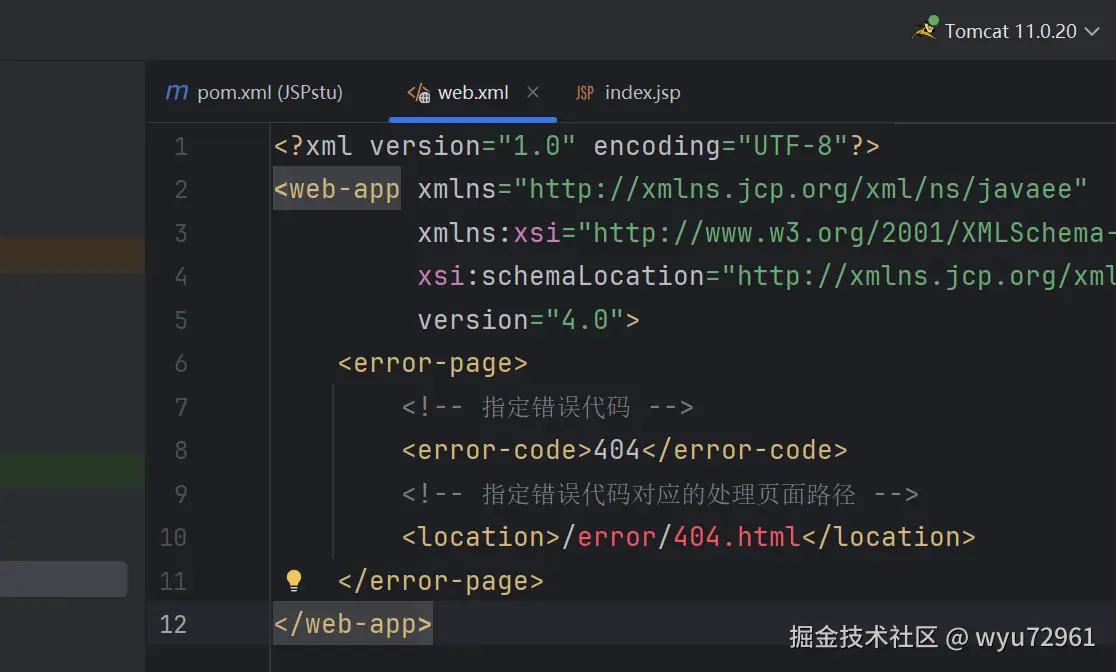The image size is (1116, 672).
Task: Click line number 1 in the gutter
Action: (x=181, y=147)
